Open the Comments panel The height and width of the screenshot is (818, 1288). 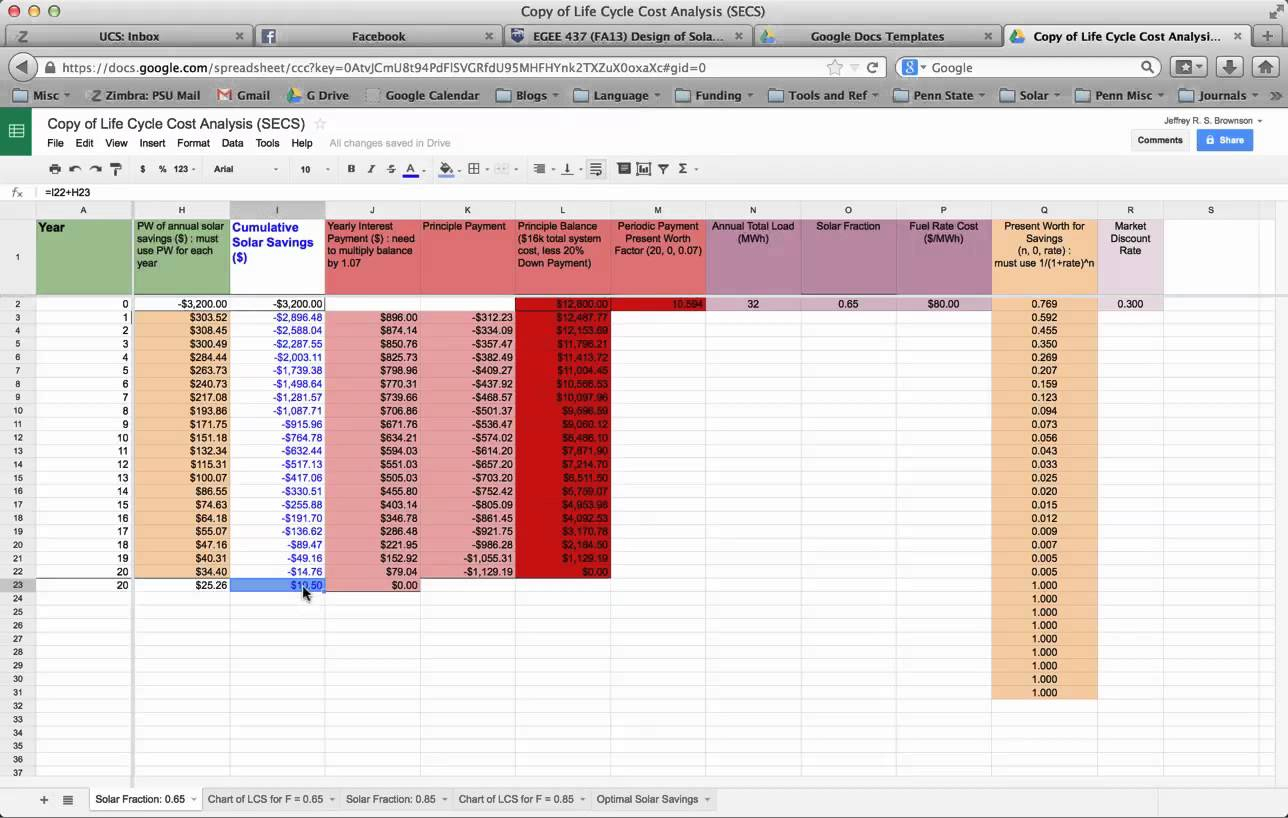click(1159, 140)
